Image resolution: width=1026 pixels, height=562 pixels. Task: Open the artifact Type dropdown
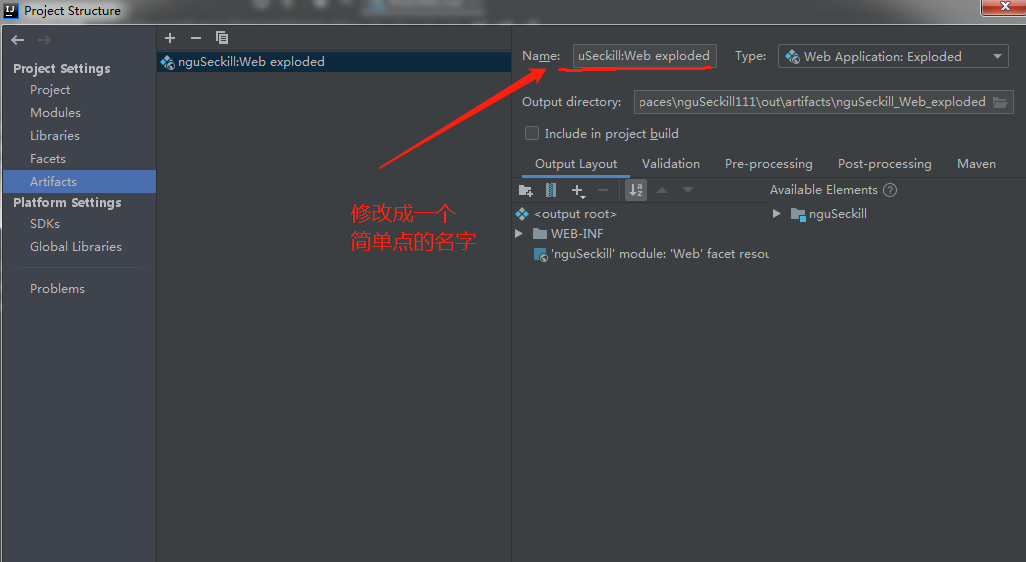[893, 56]
